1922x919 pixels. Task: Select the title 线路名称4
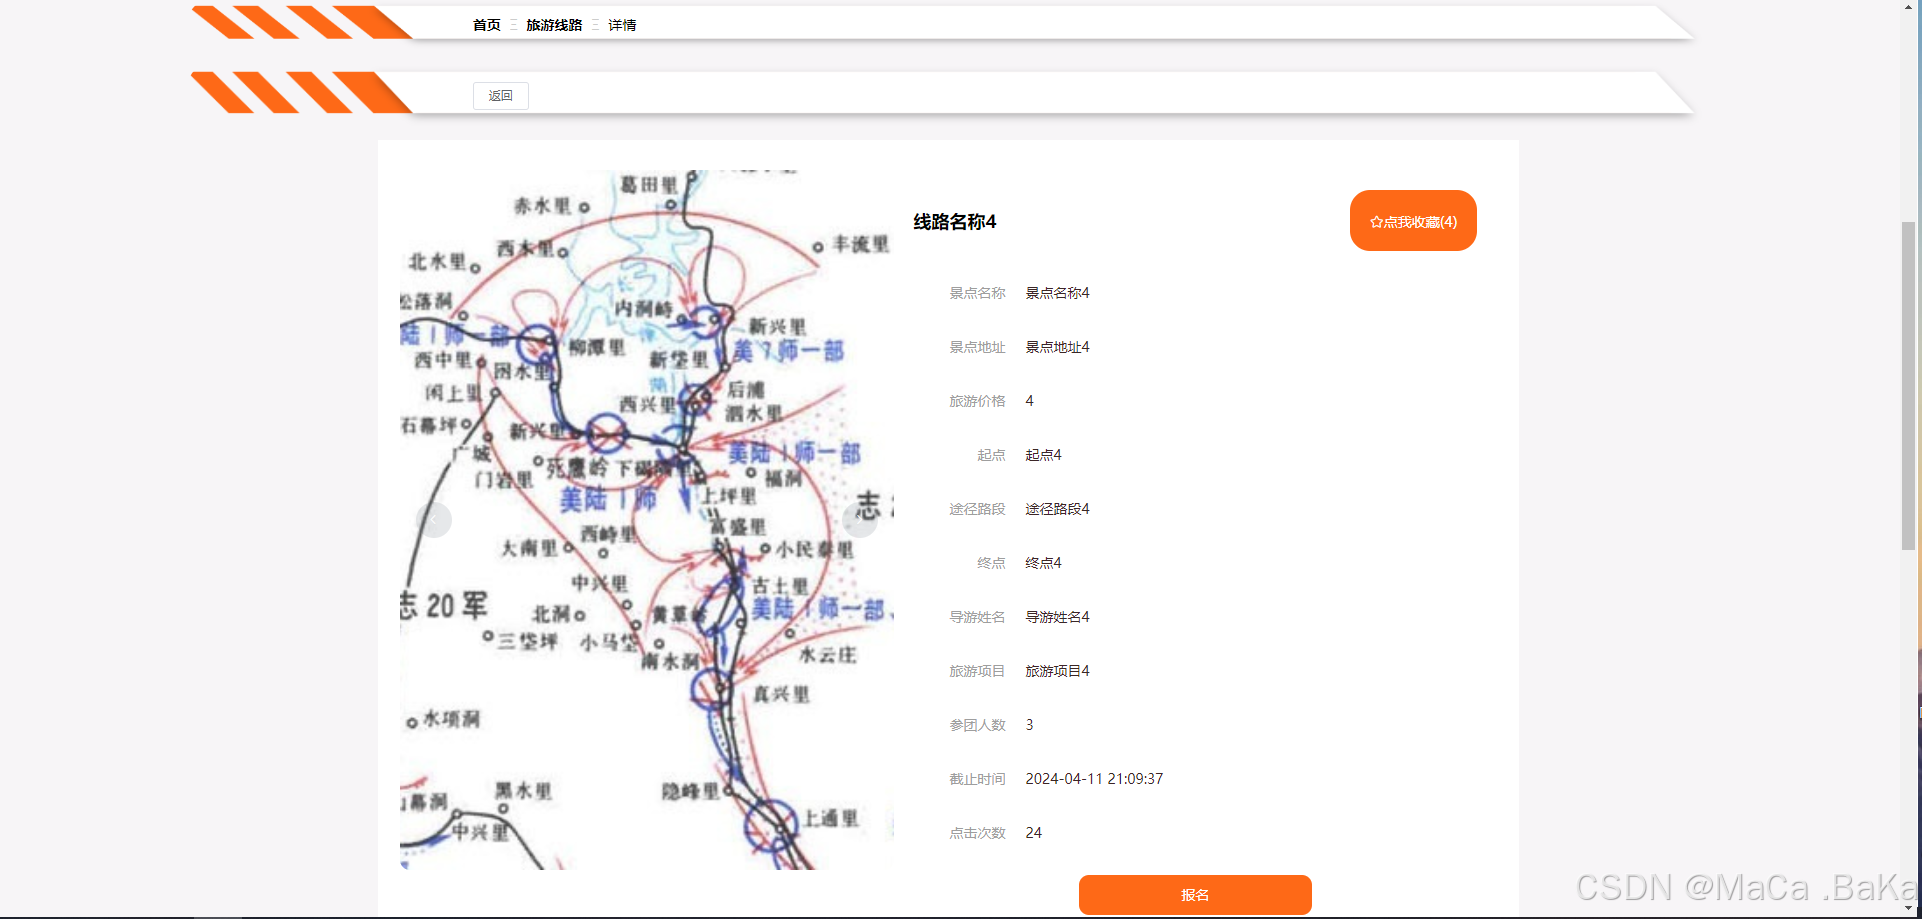pyautogui.click(x=955, y=222)
